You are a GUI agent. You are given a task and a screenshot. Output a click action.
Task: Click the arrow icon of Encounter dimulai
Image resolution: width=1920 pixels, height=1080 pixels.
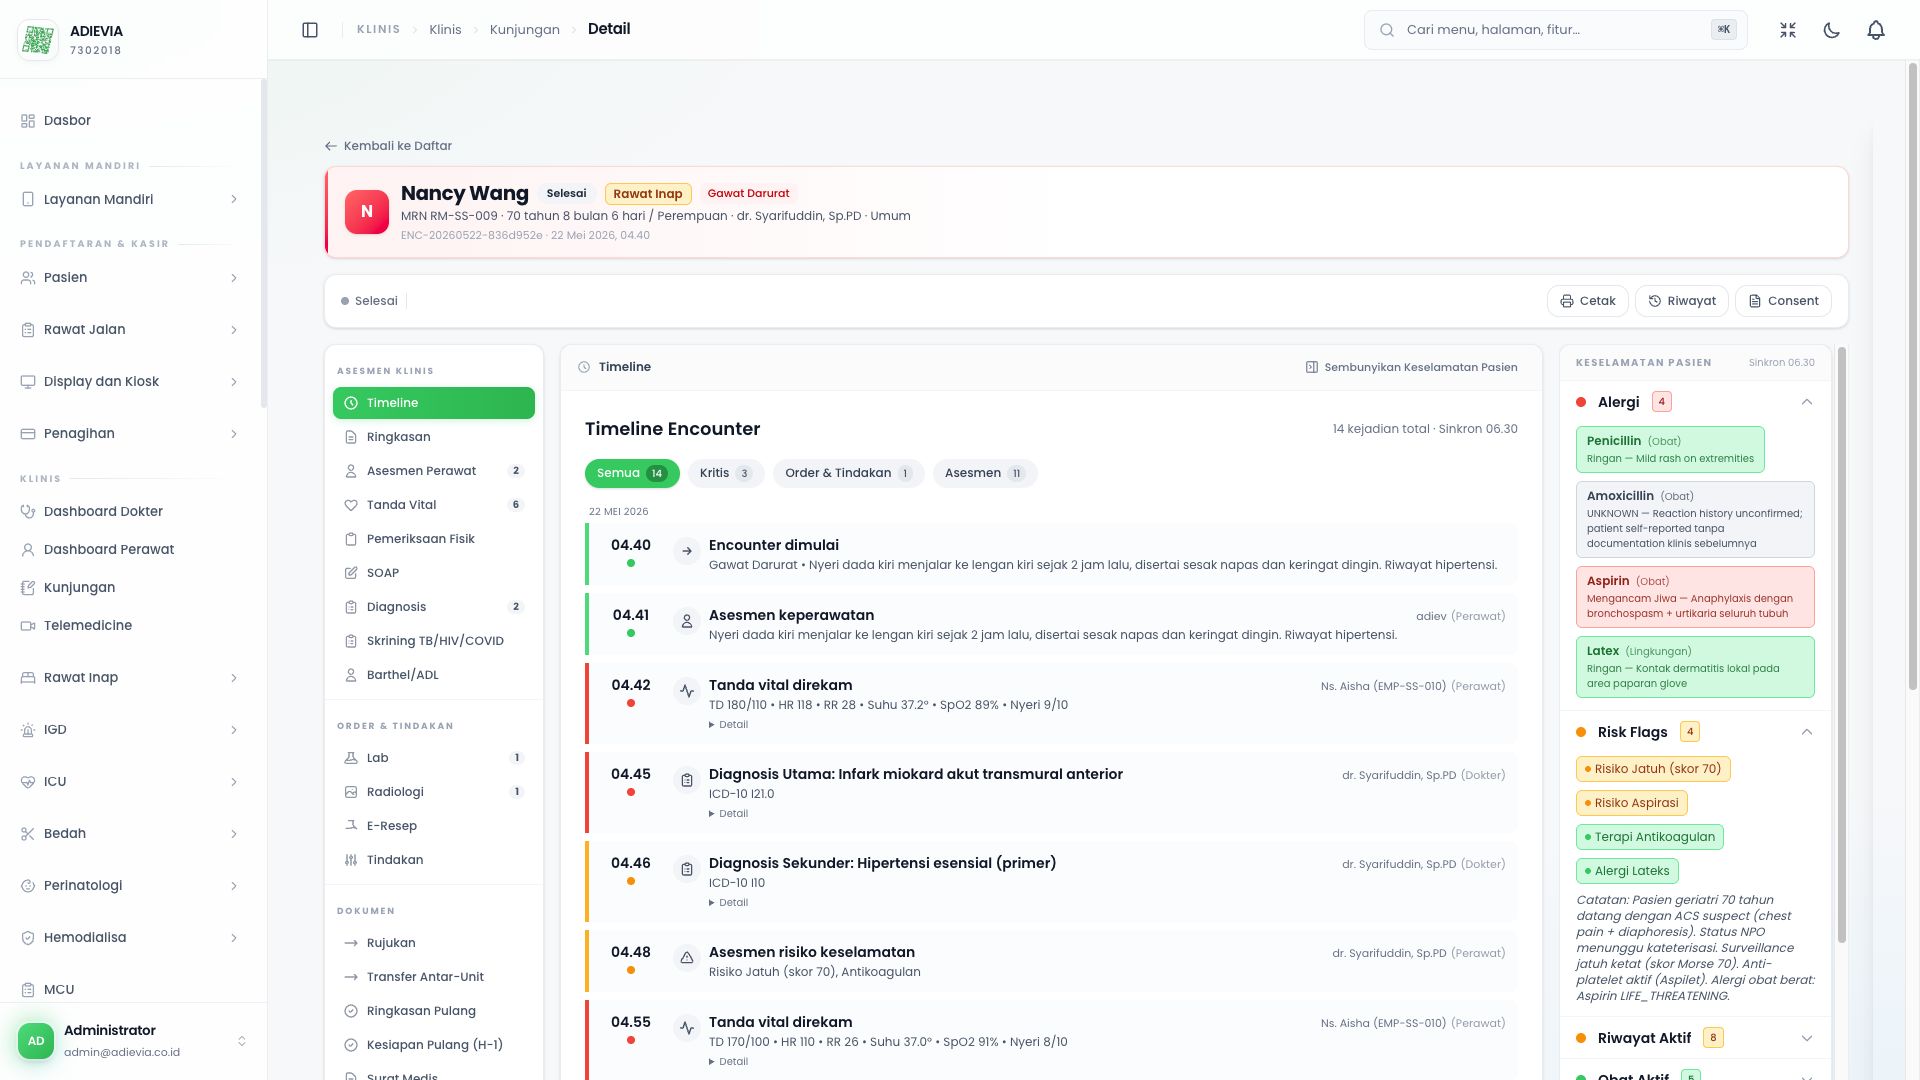tap(687, 551)
